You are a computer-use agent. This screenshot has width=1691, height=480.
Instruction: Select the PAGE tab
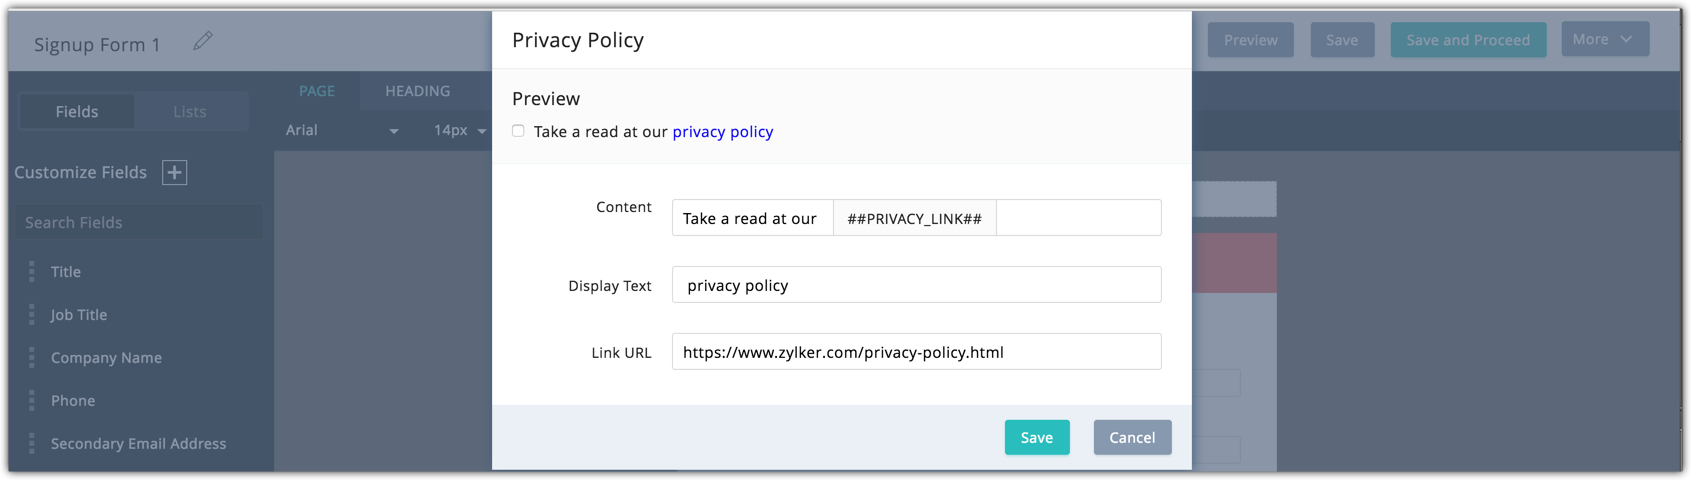click(x=317, y=91)
